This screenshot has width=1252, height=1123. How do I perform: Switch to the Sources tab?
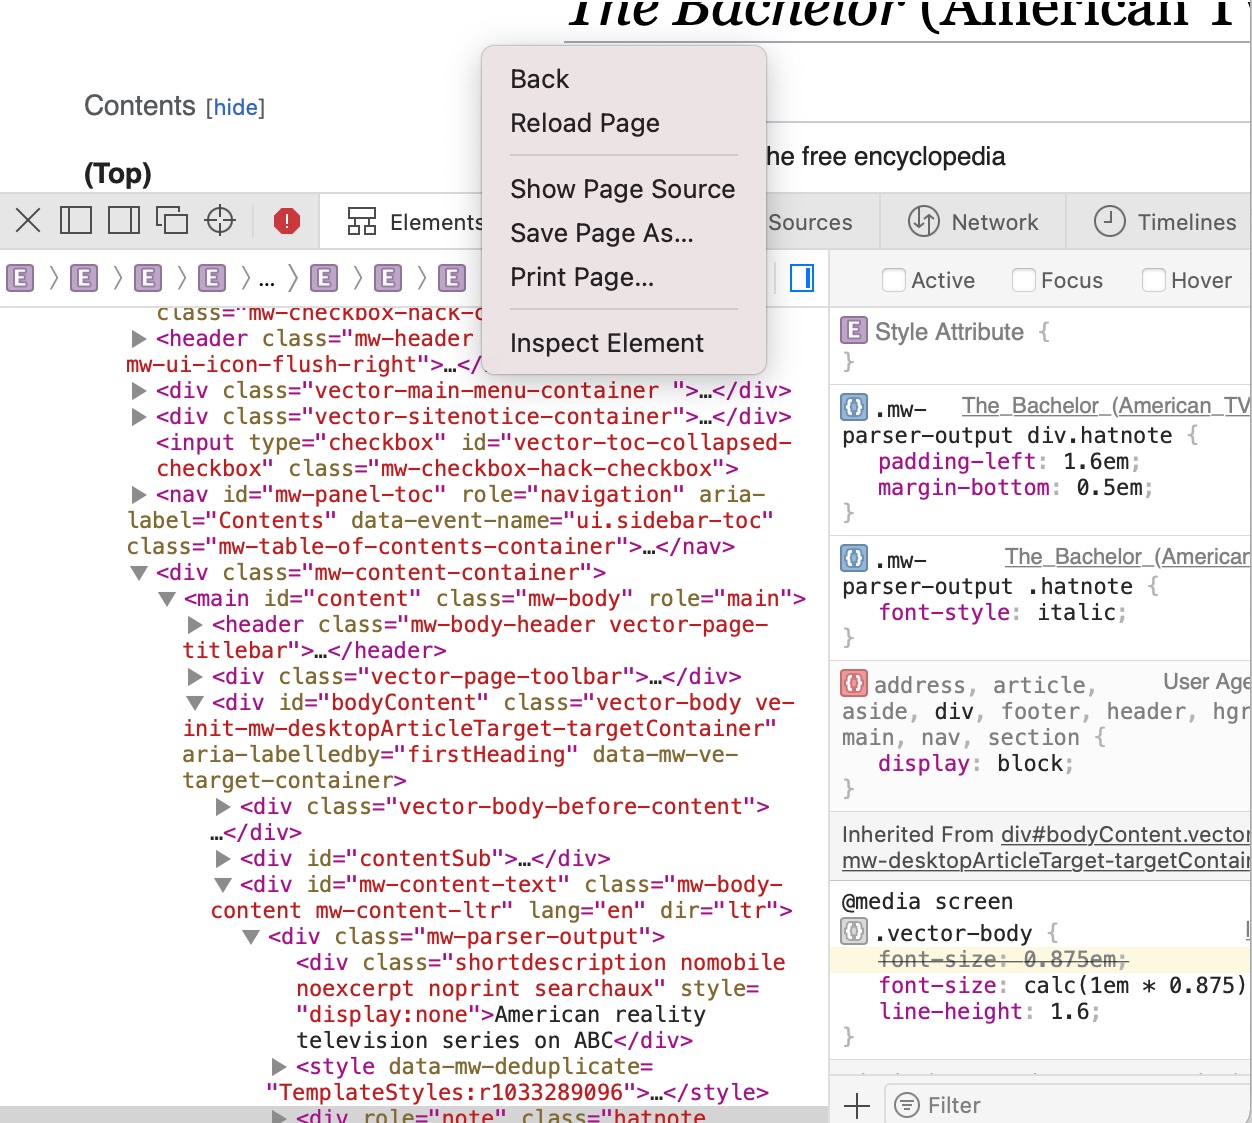pyautogui.click(x=810, y=222)
